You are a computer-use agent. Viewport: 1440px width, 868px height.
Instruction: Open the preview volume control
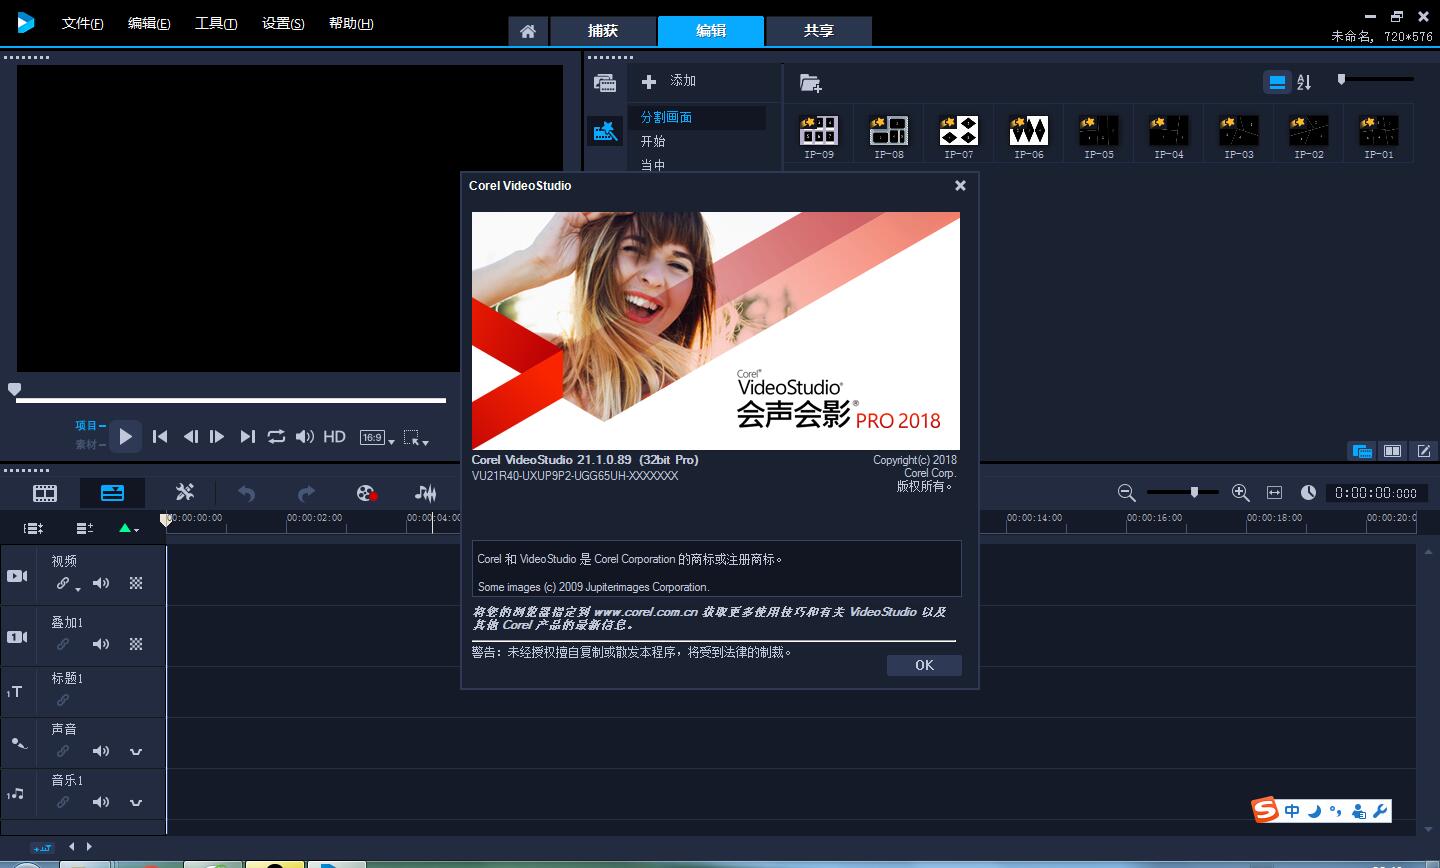(305, 436)
